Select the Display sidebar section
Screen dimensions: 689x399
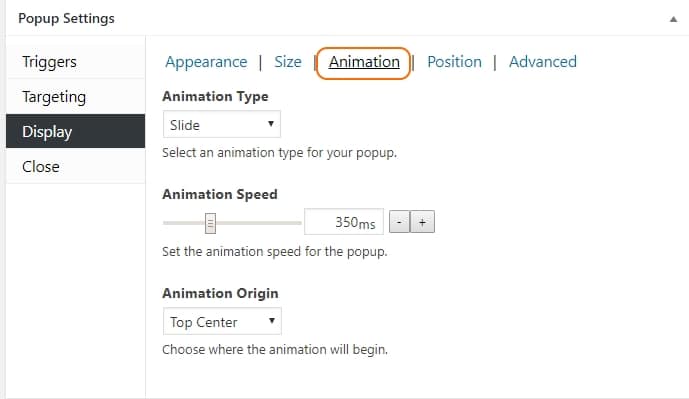tap(76, 131)
